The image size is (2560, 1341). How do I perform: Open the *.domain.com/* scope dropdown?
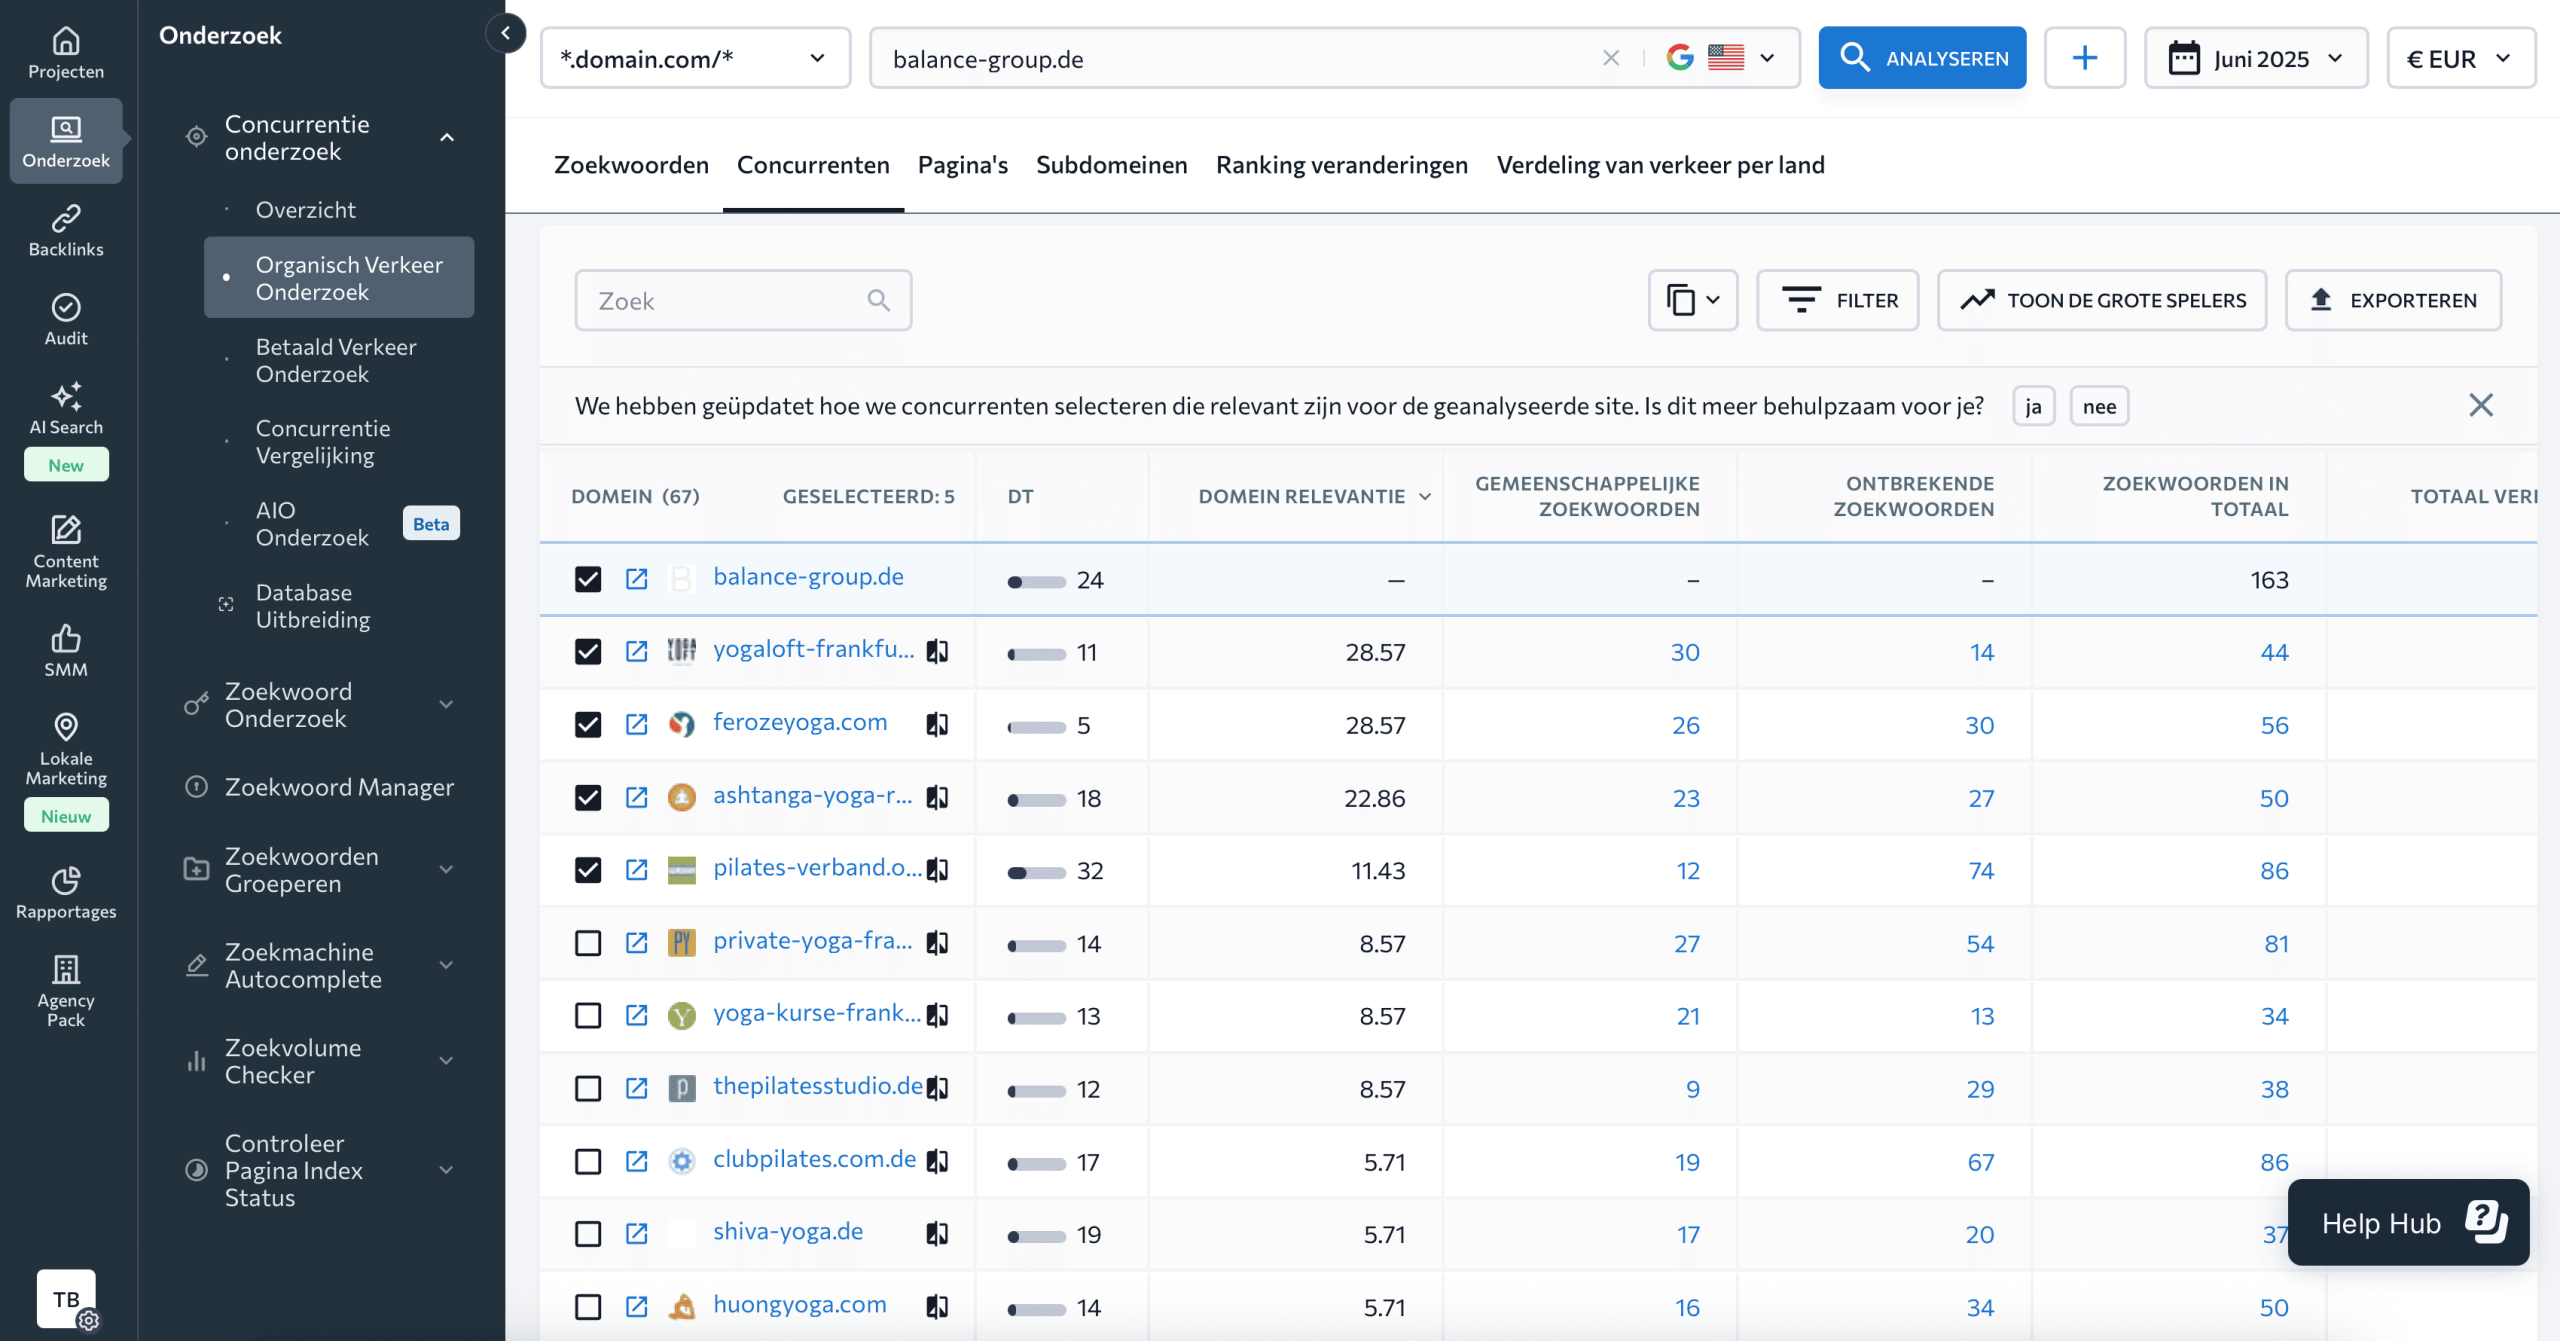696,58
